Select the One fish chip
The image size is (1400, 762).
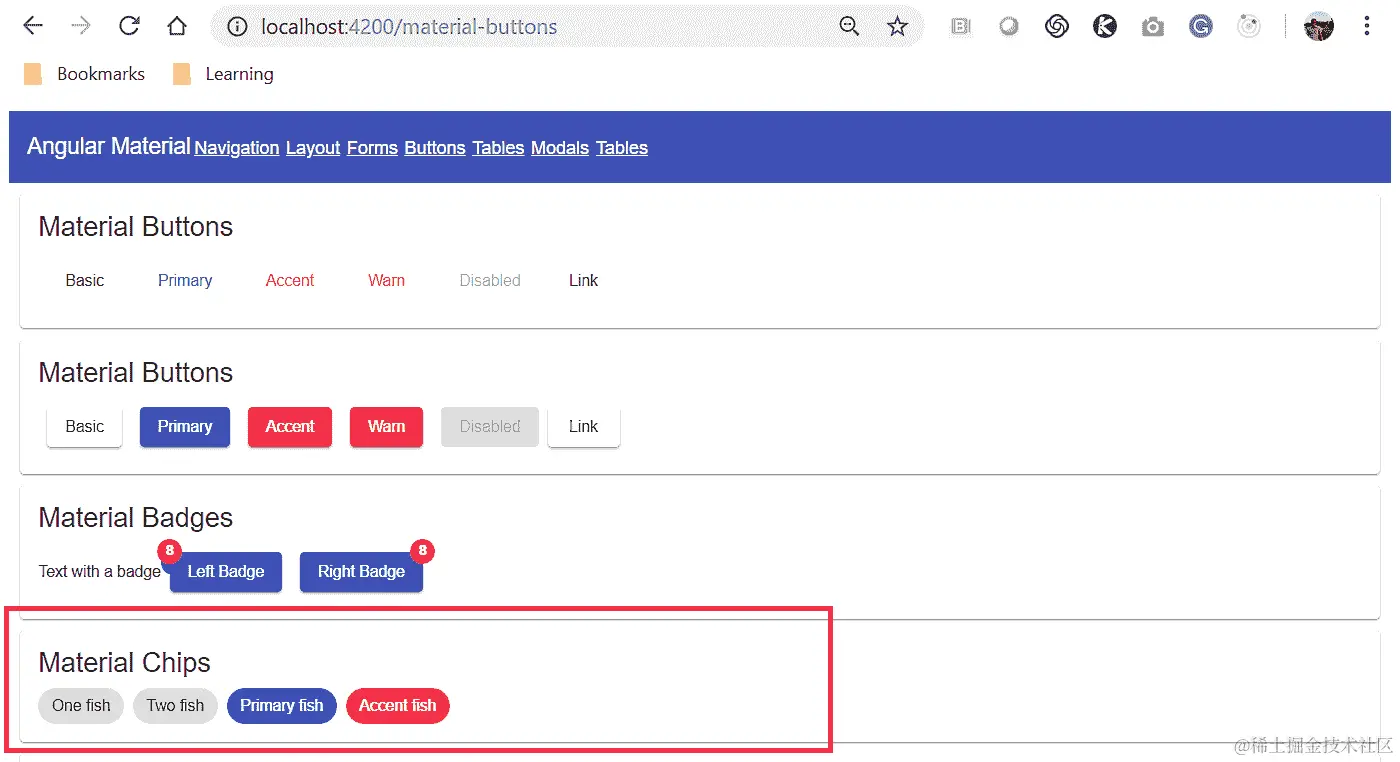pos(81,706)
